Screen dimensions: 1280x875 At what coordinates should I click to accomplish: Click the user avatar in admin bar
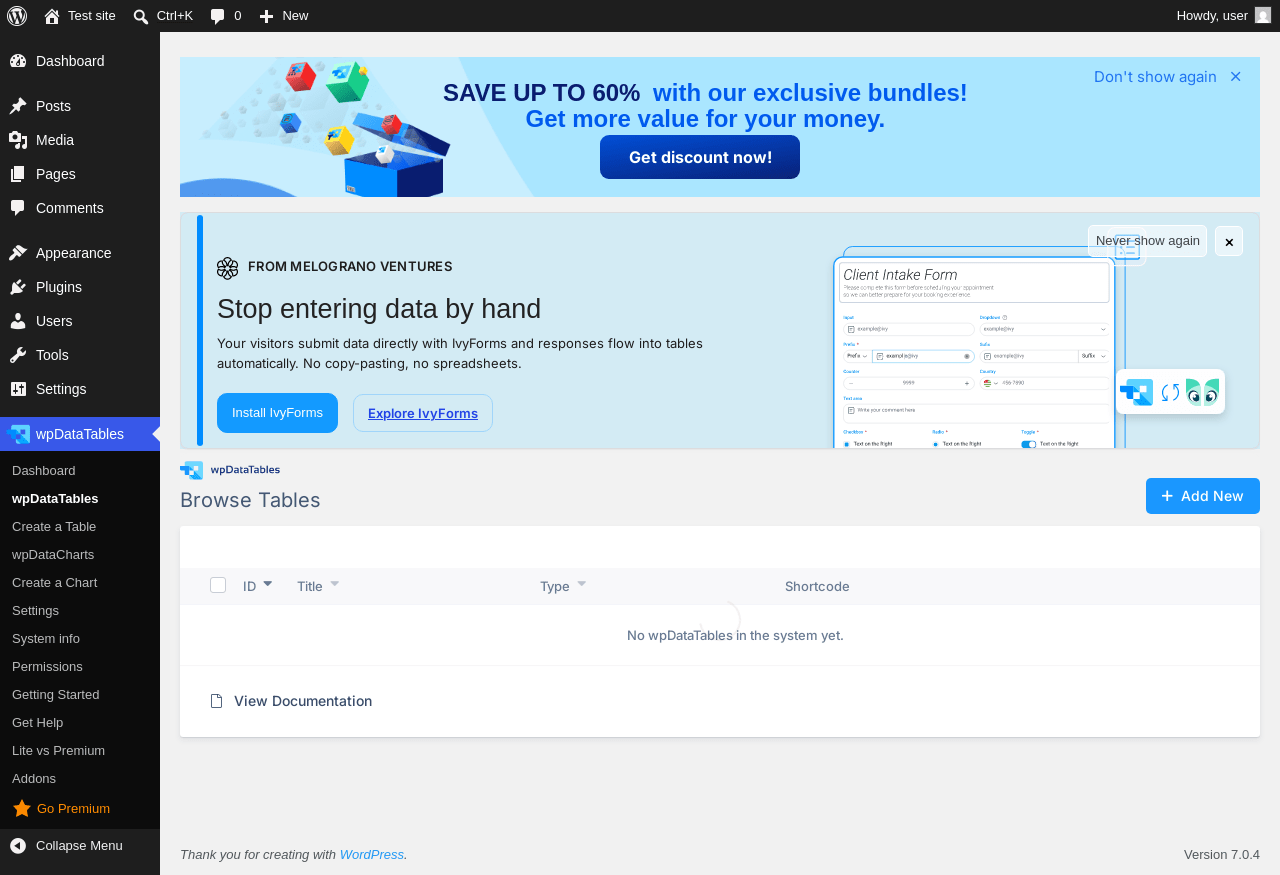pos(1263,15)
